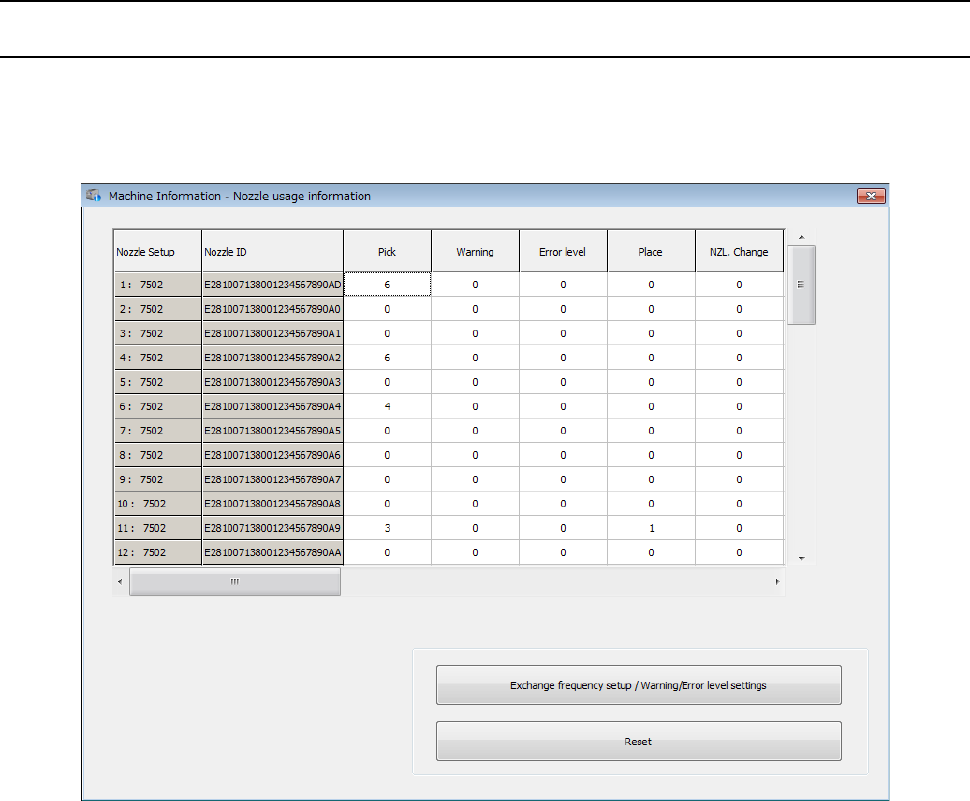
Task: Click the Warning cell for nozzle 1
Action: click(475, 285)
